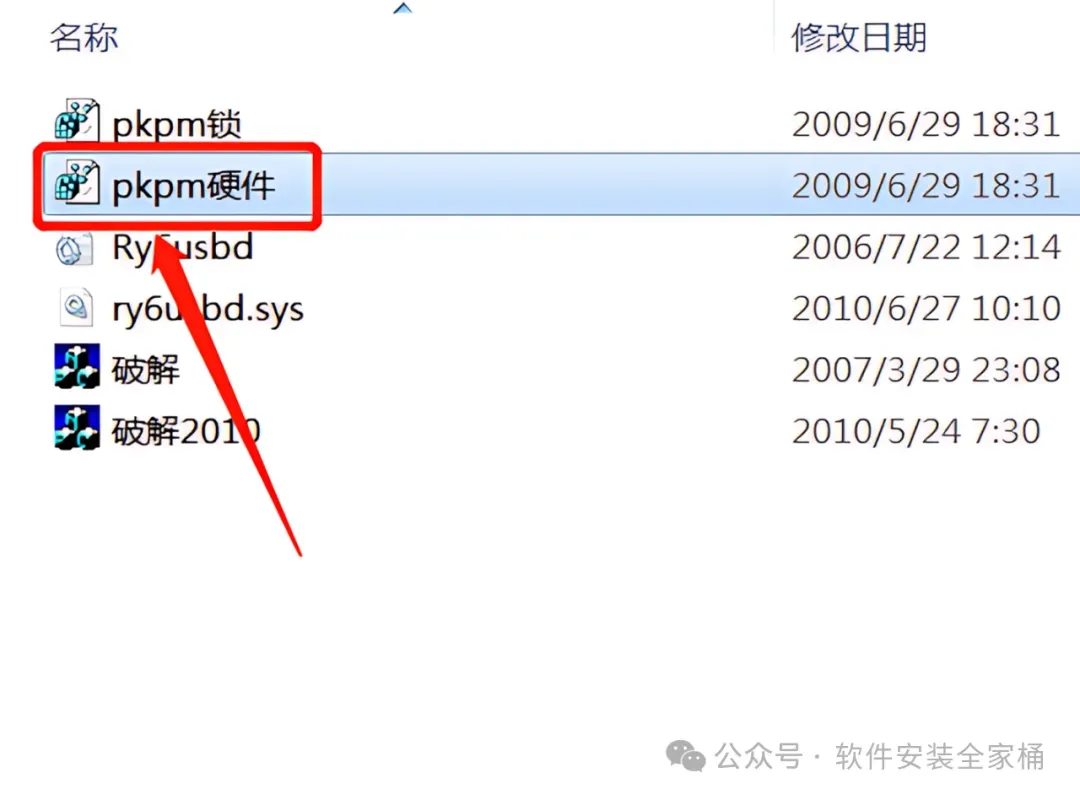The image size is (1080, 800).
Task: Click the 2009/6/29 18:31 date of pkpm锁
Action: click(x=925, y=125)
